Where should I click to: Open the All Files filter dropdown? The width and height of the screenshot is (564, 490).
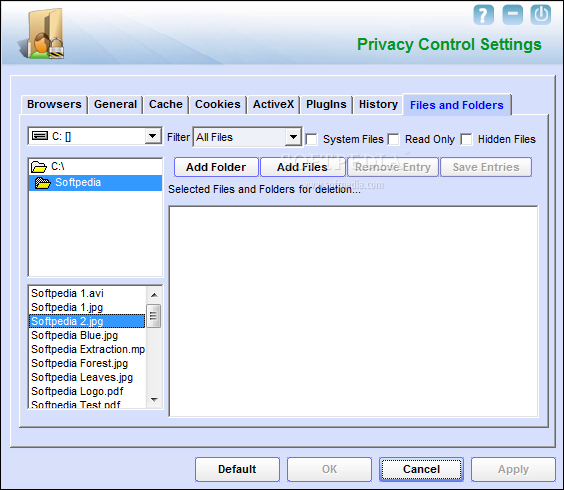click(293, 137)
